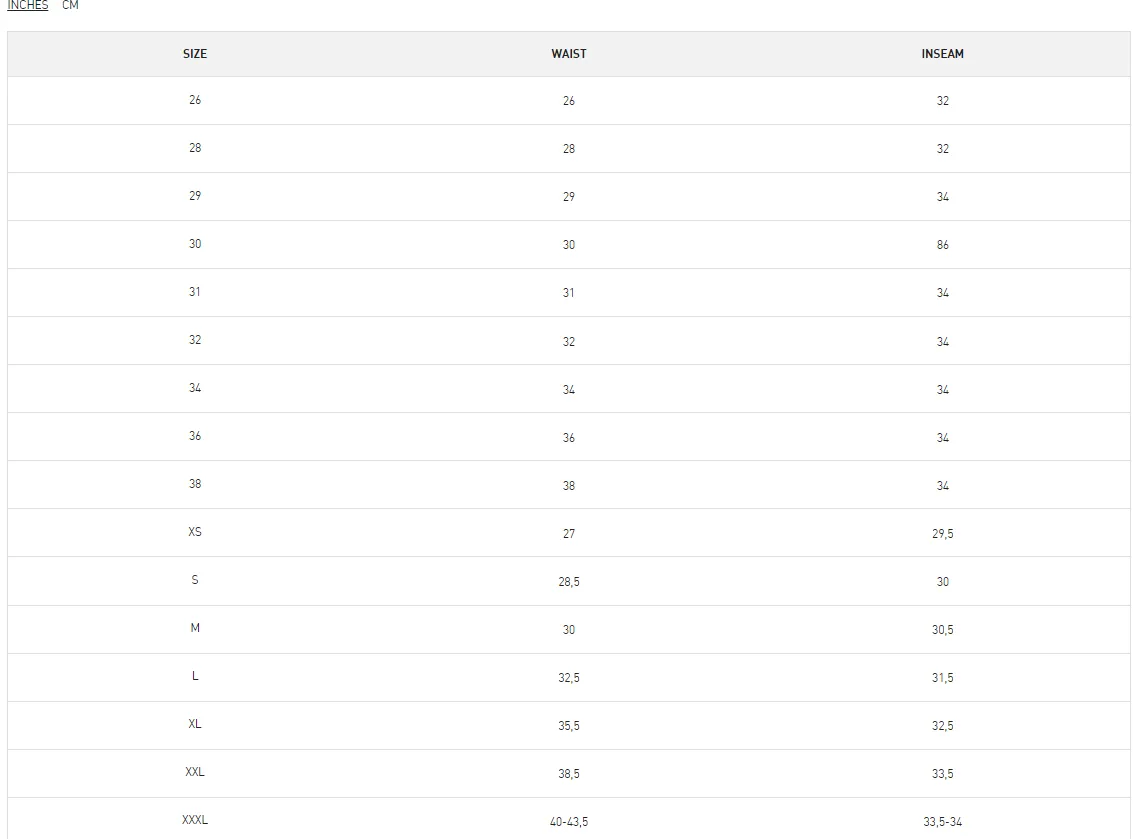Viewport: 1139px width, 839px height.
Task: Click the INSEAM column header
Action: (x=942, y=54)
